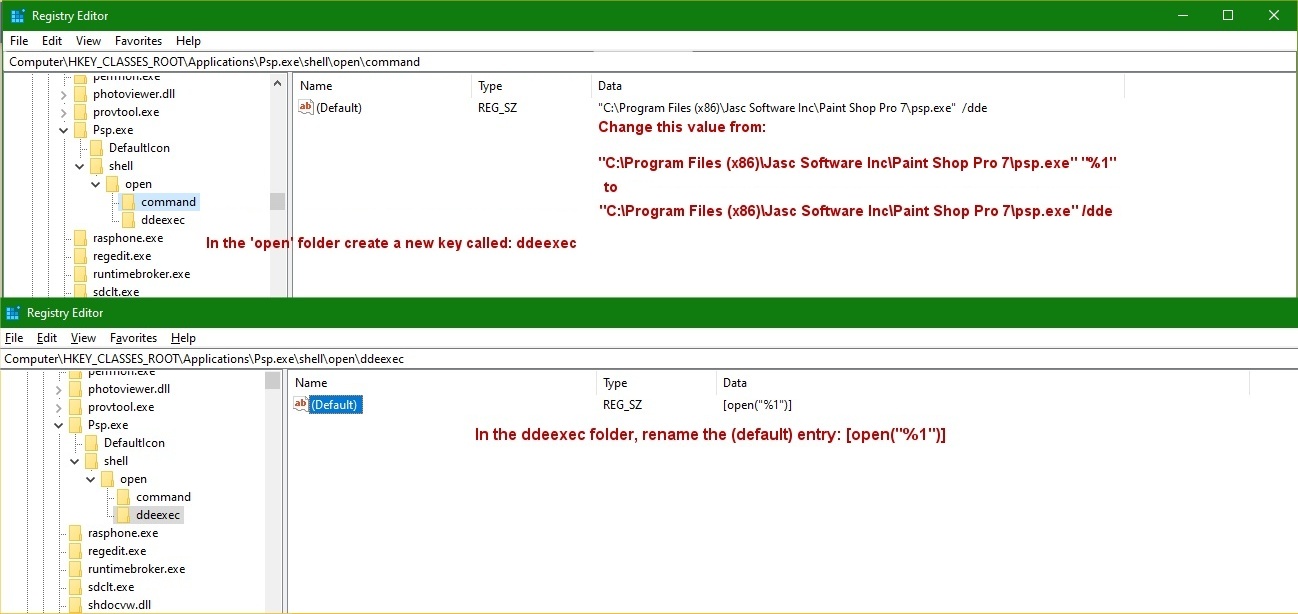Select rasphone.exe folder icon in bottom tree
The image size is (1298, 614).
pos(74,533)
